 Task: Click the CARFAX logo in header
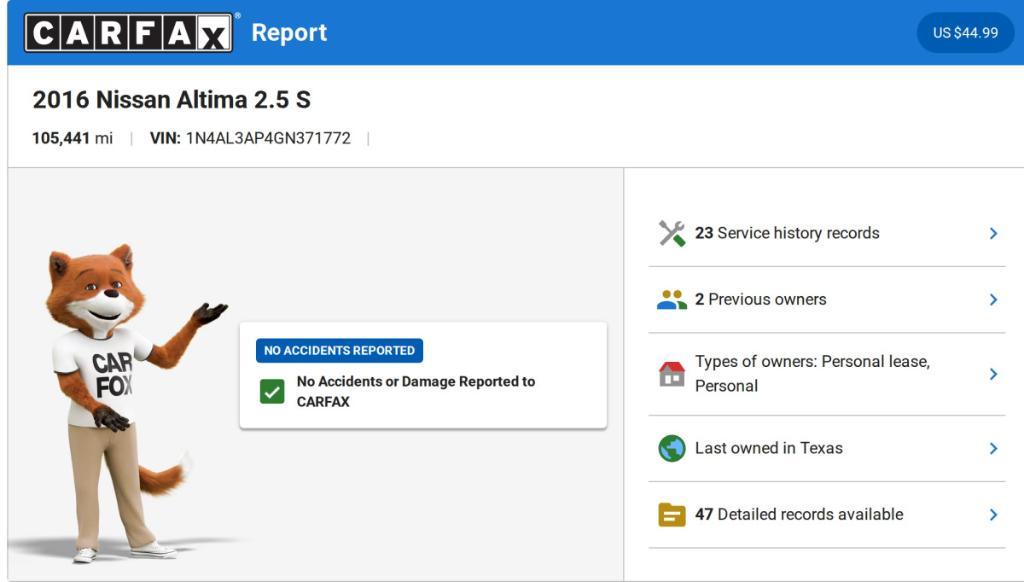129,33
